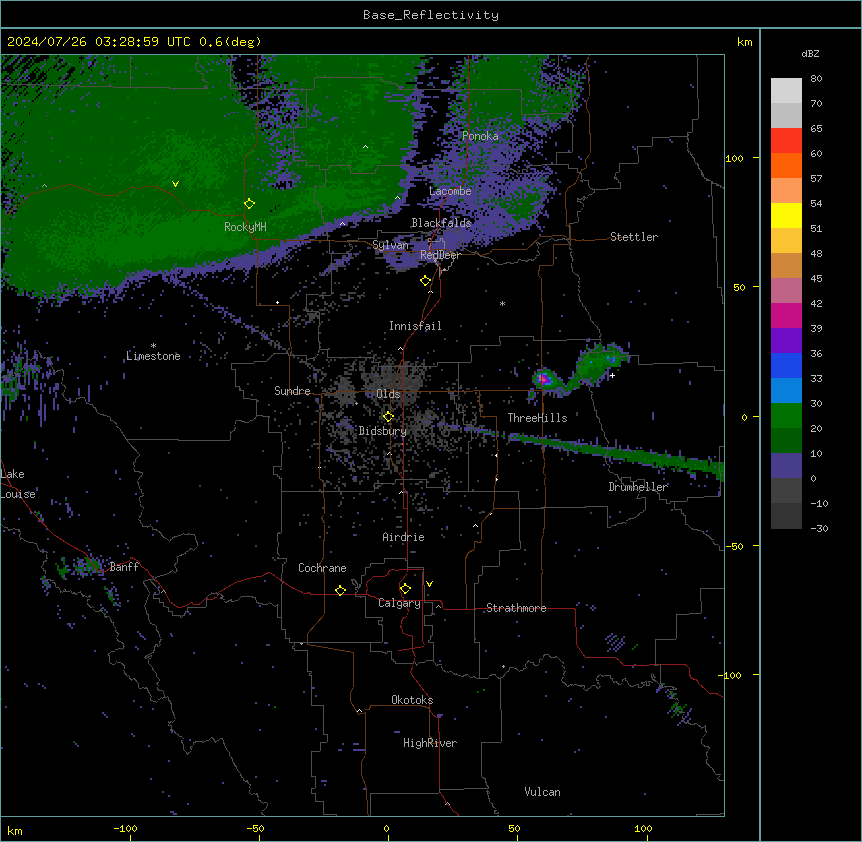Image resolution: width=862 pixels, height=842 pixels.
Task: Click the Blackfalds city label
Action: tap(441, 223)
